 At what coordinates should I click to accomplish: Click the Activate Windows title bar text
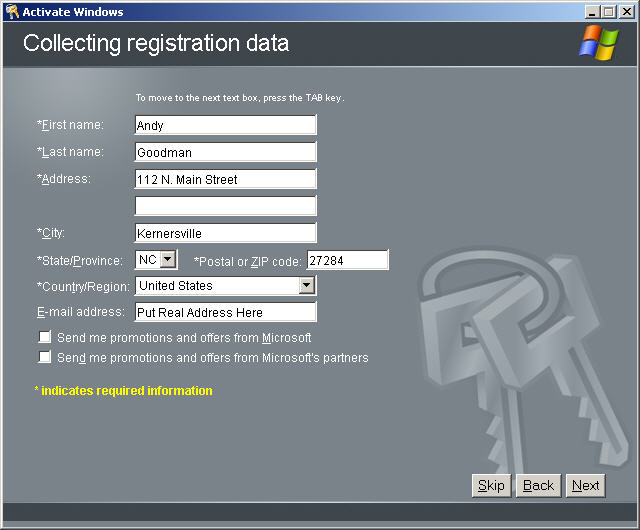73,12
